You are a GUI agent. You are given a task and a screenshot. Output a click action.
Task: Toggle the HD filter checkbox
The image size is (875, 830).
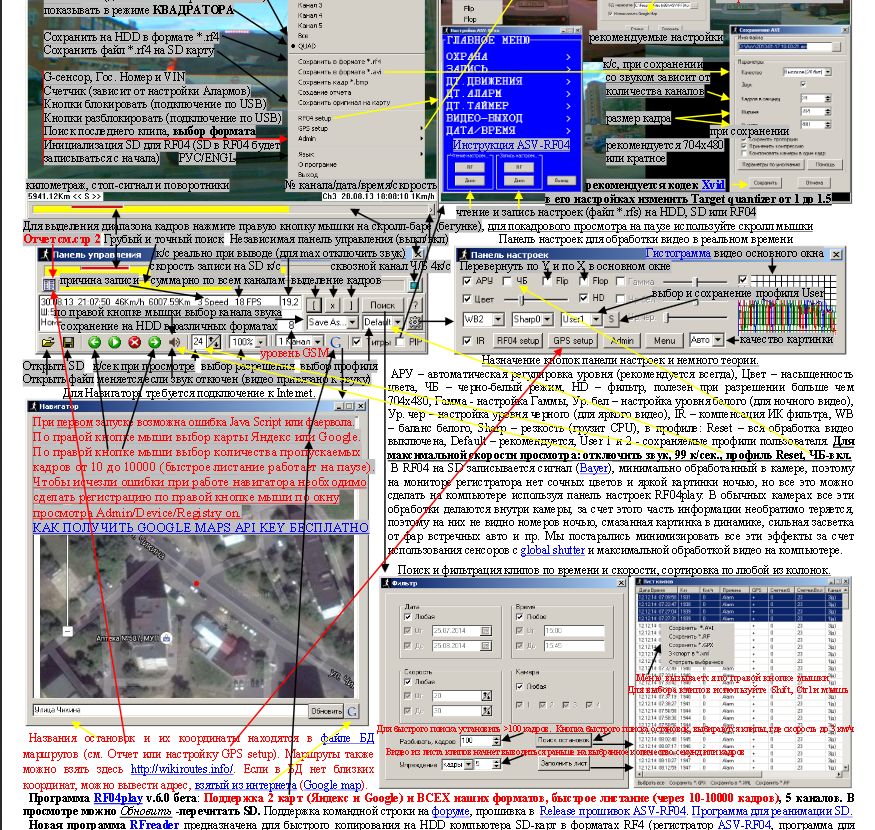(583, 298)
